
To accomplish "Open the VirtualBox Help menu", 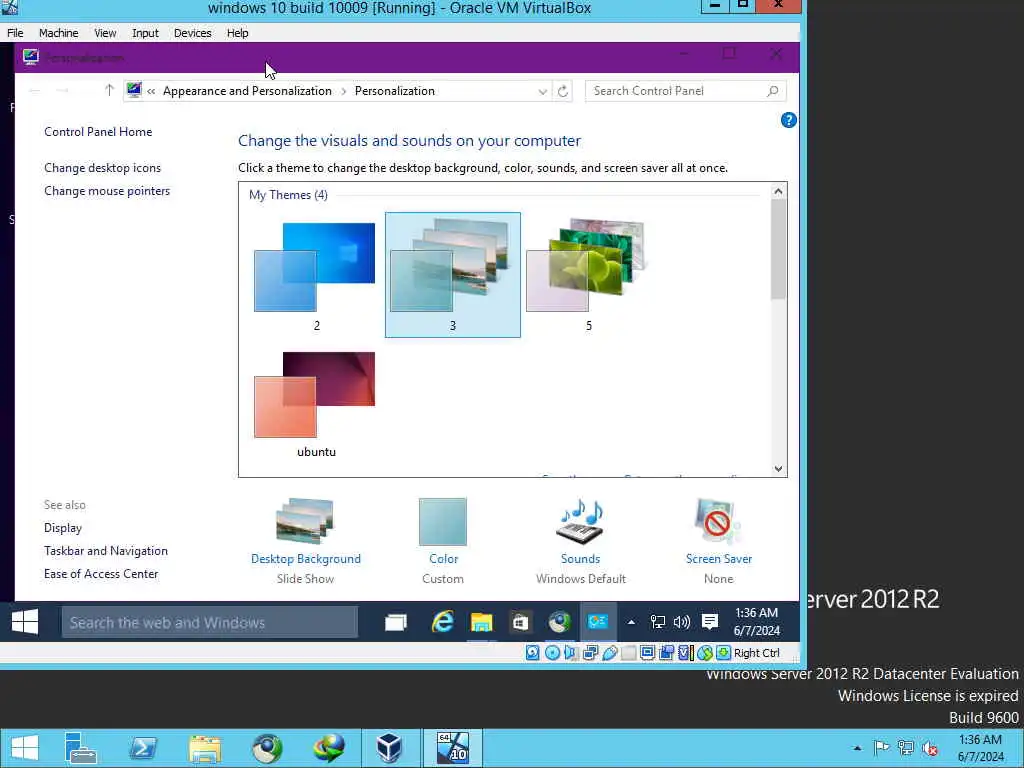I will point(238,33).
